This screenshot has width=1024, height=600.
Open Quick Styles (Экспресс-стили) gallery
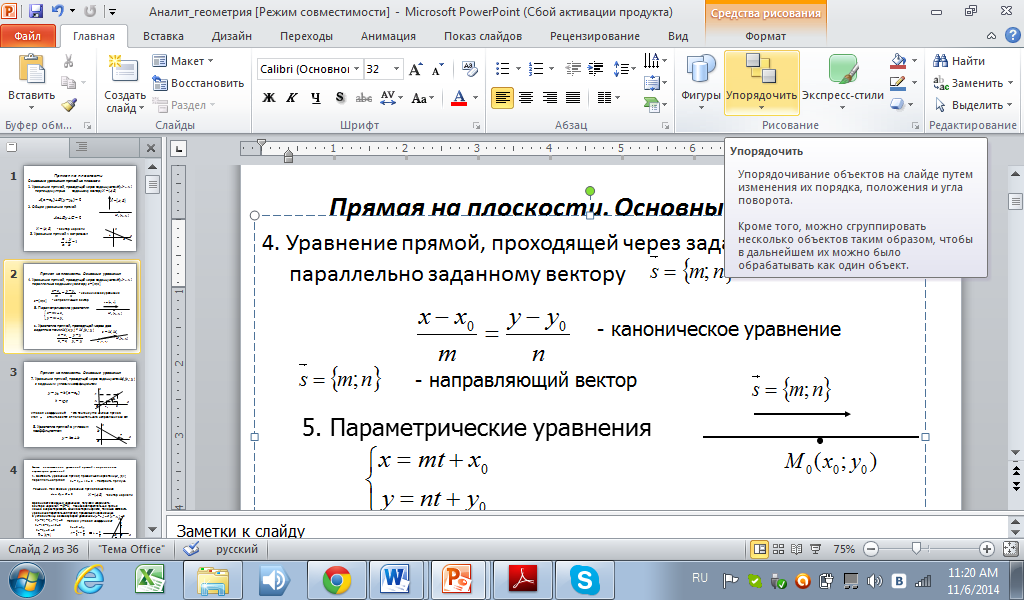click(843, 81)
